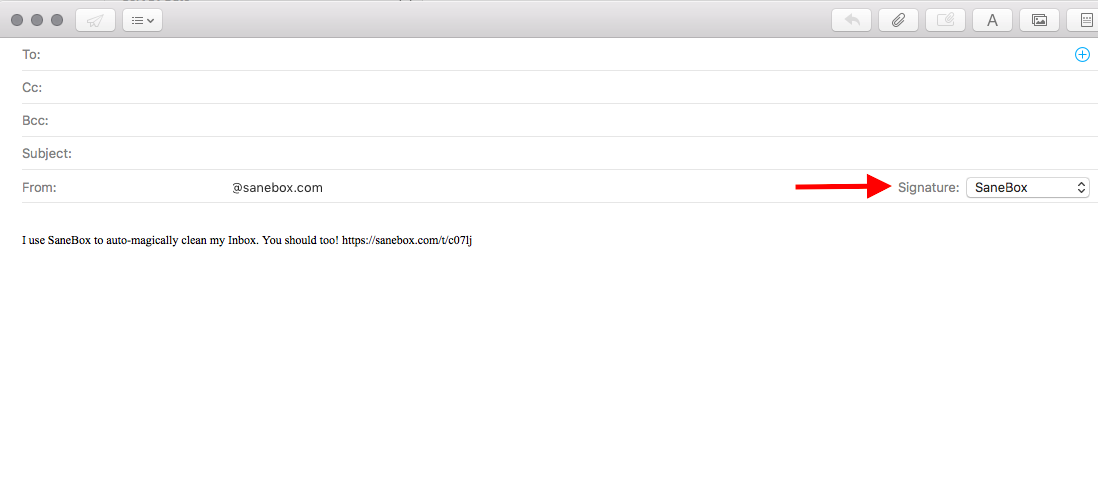Click the stationery pane icon
This screenshot has height=499, width=1098.
(1085, 20)
